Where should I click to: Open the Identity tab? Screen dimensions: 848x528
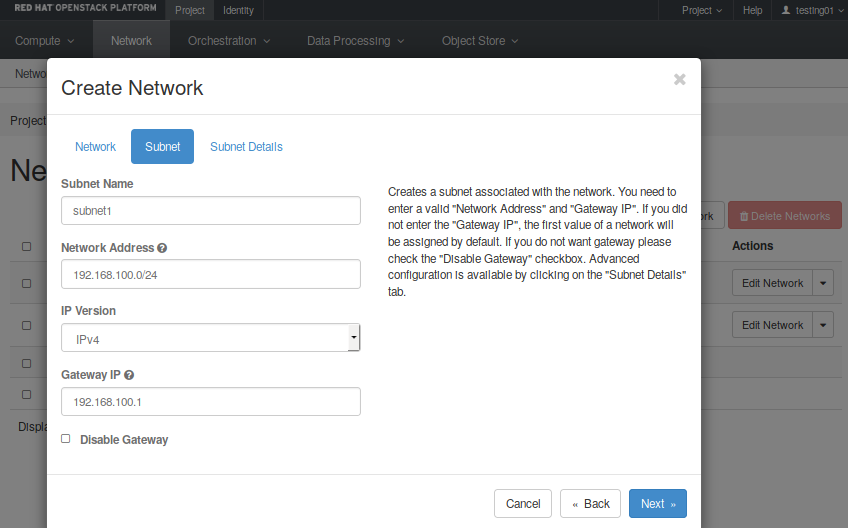[x=238, y=10]
